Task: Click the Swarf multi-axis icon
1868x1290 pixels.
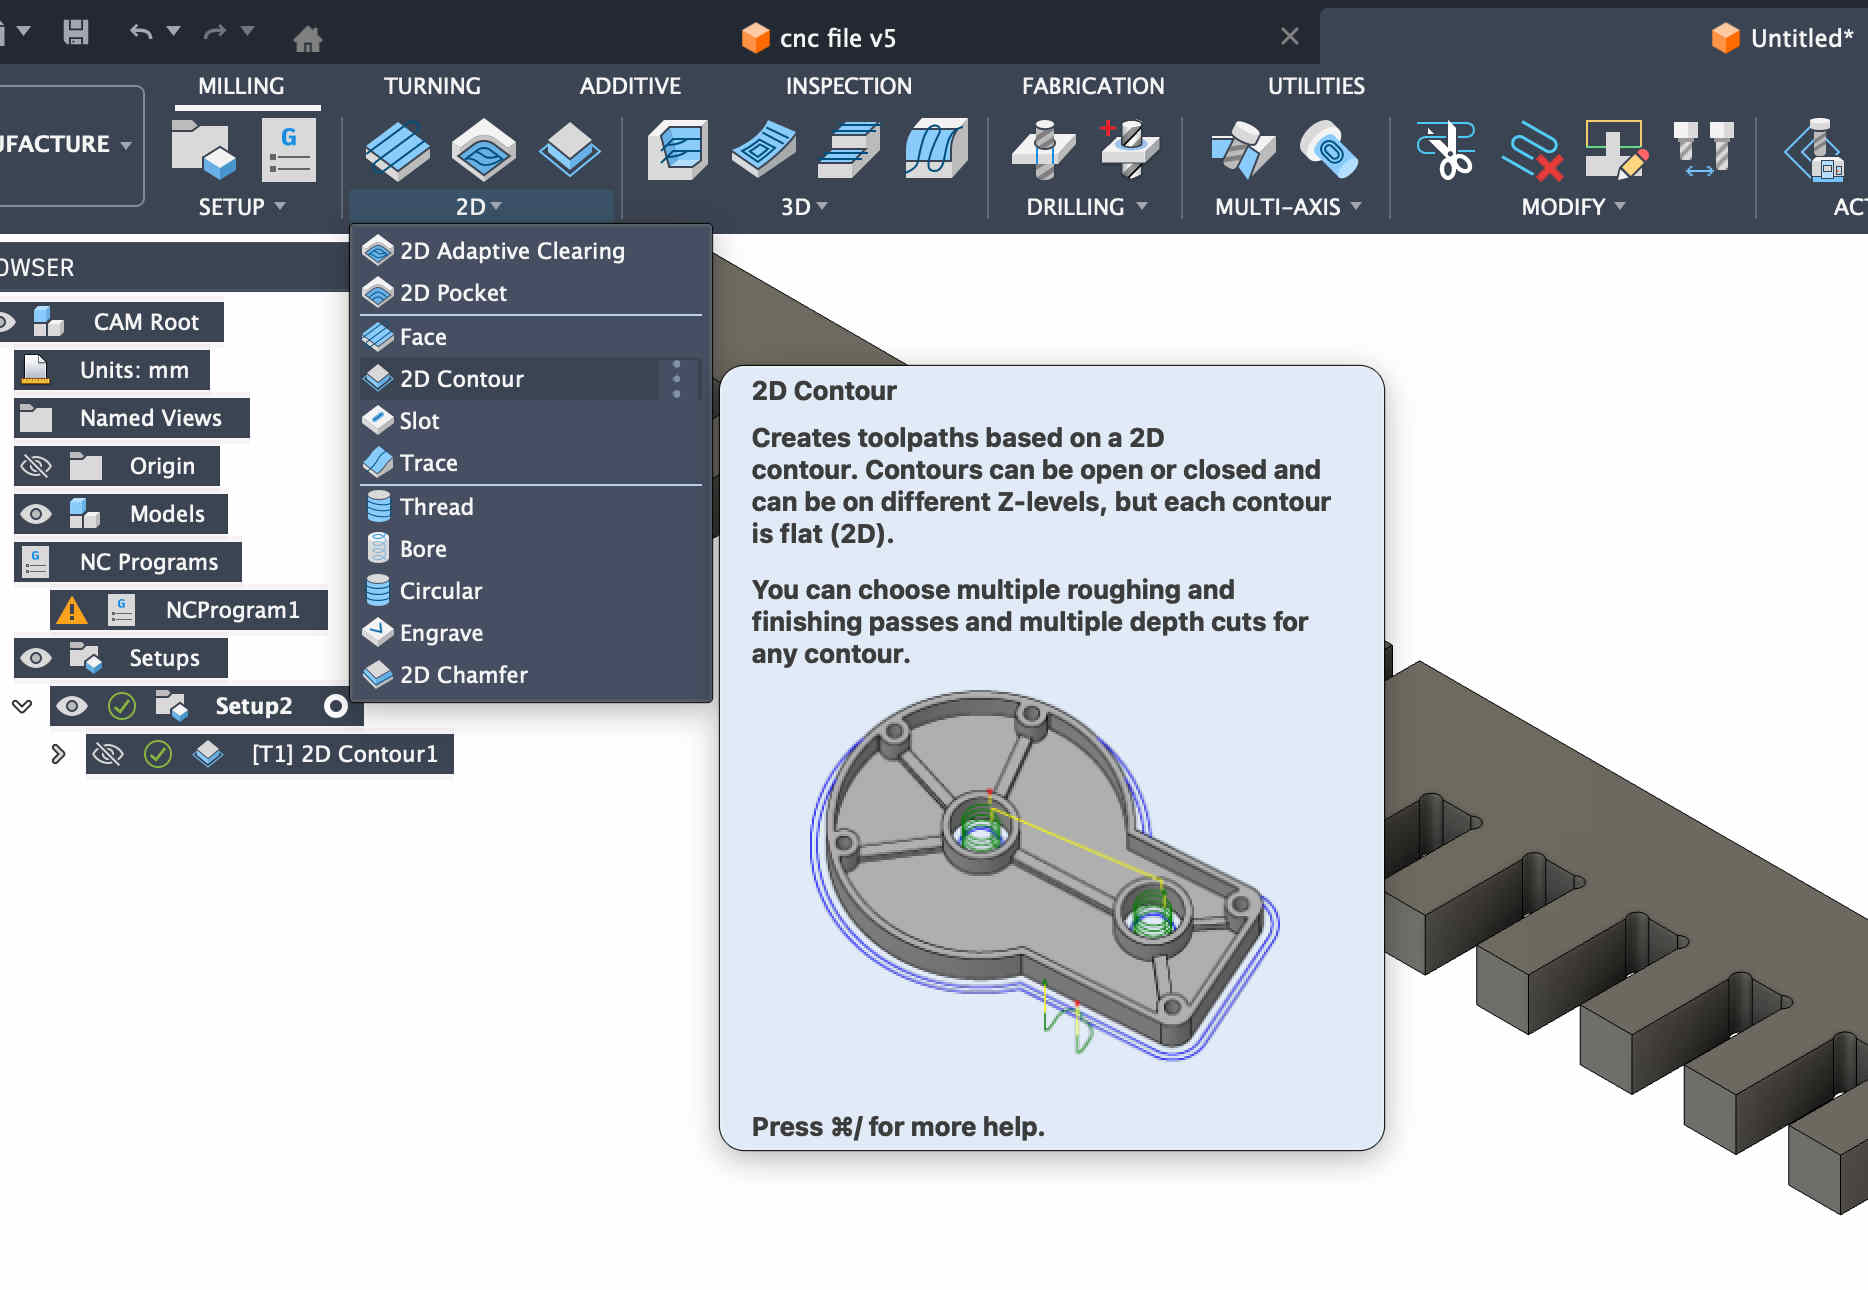Action: 1243,150
